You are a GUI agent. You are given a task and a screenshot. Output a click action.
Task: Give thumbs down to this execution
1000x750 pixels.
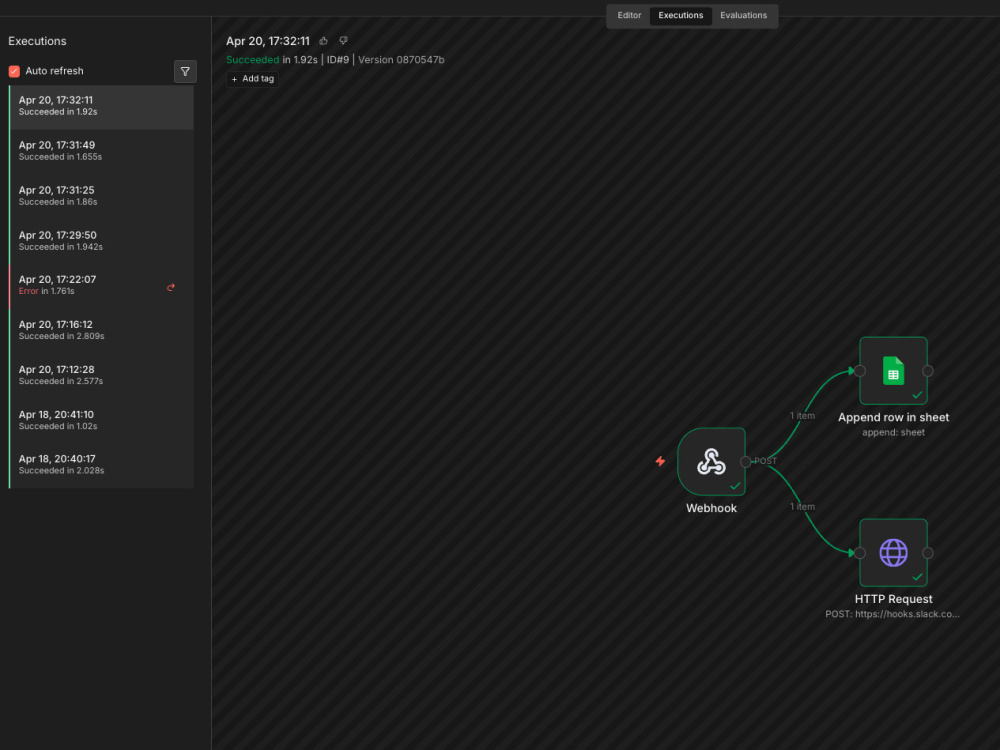tap(343, 41)
